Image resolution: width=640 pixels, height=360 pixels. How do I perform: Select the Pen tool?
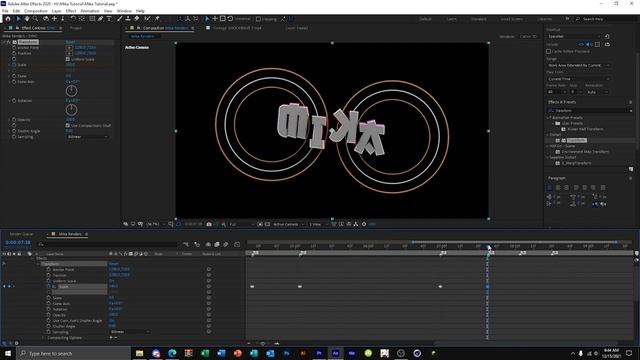(100, 19)
